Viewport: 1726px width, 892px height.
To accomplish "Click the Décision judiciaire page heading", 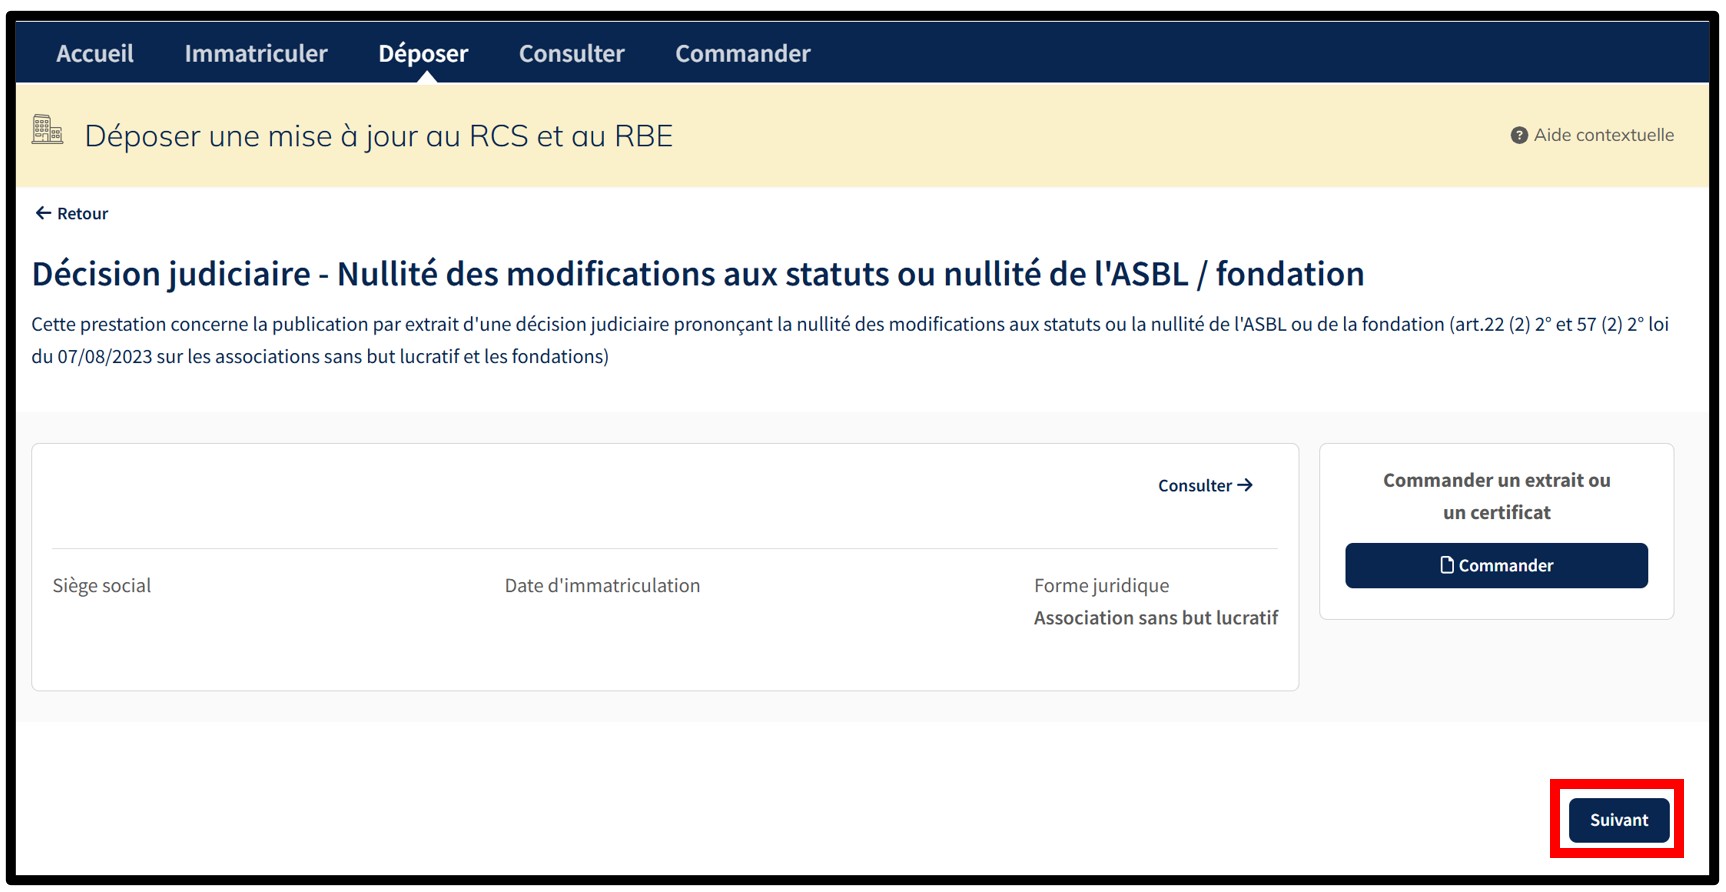I will point(697,273).
